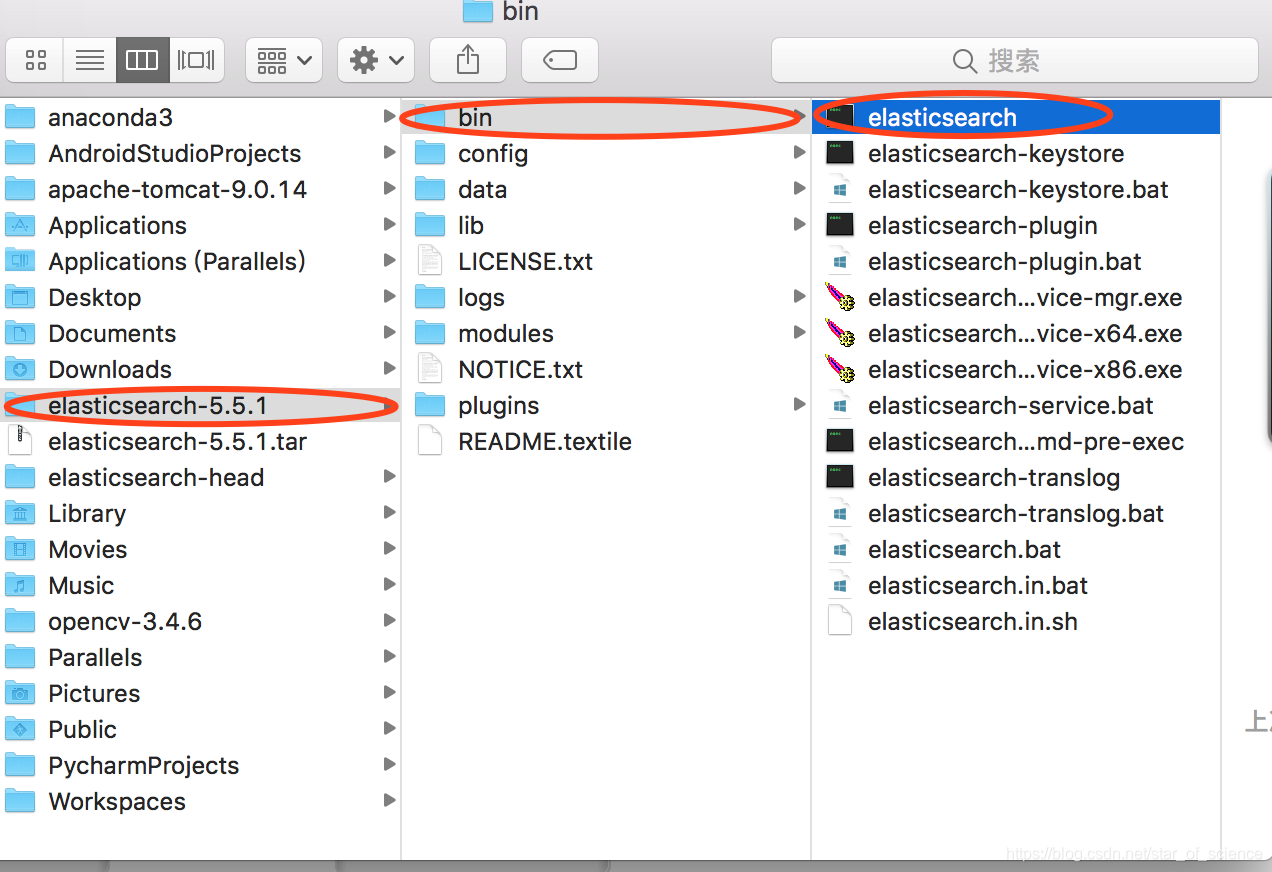Switch to column view mode
The width and height of the screenshot is (1272, 872).
tap(142, 61)
